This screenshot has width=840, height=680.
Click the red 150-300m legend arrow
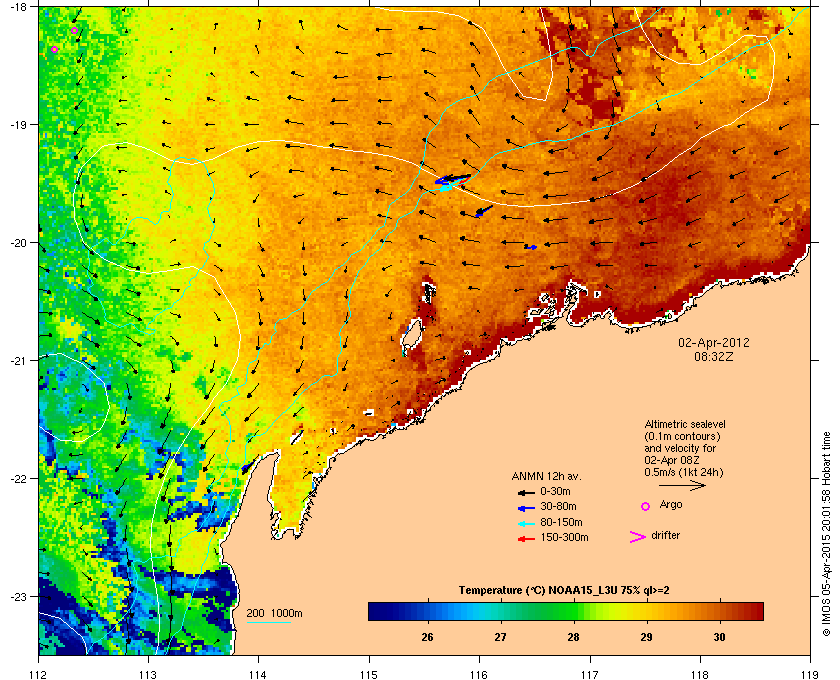tap(526, 538)
